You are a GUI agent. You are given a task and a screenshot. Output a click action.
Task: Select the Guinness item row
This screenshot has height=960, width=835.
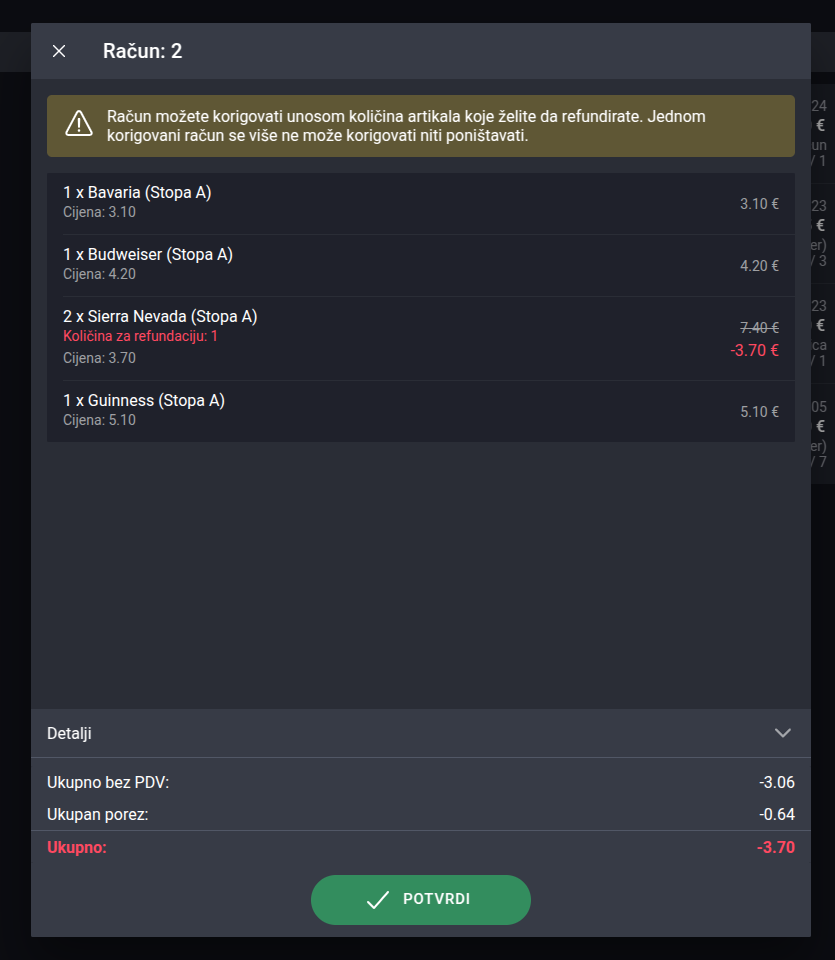click(x=421, y=411)
